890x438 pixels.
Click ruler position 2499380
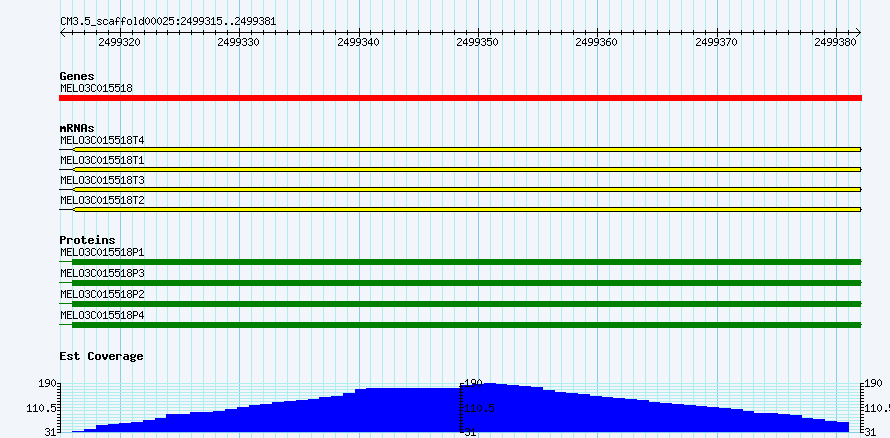pyautogui.click(x=836, y=42)
